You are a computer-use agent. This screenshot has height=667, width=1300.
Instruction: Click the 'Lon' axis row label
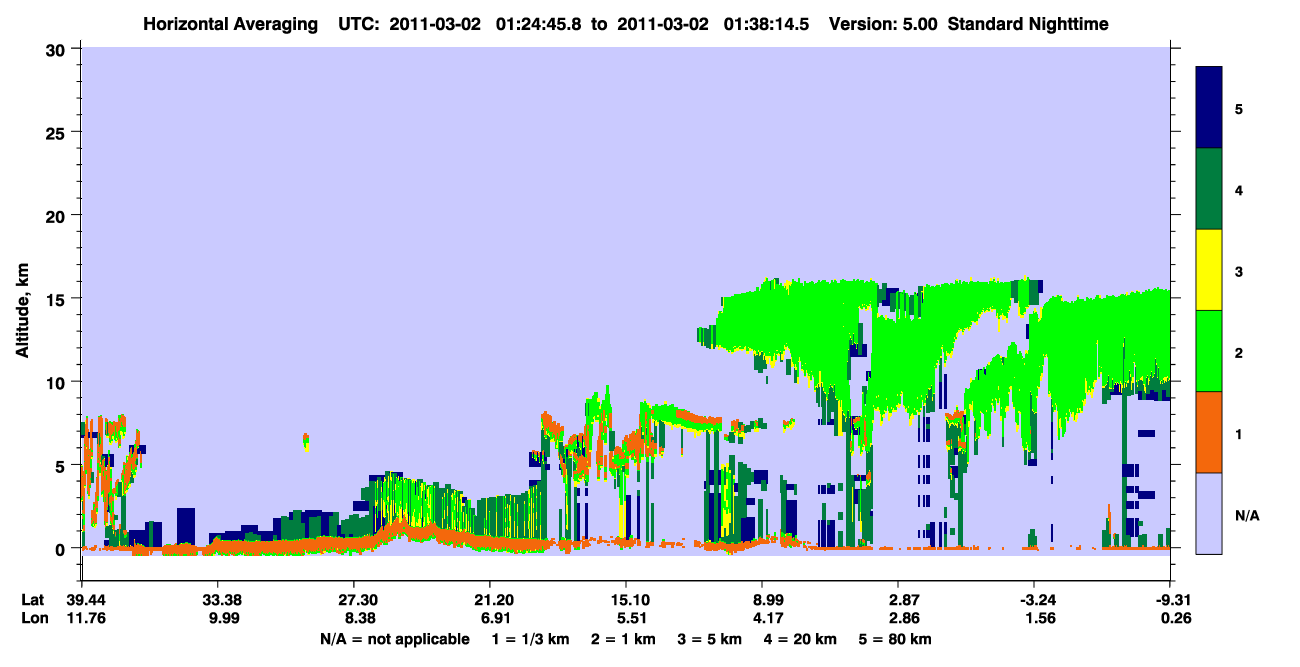pyautogui.click(x=33, y=618)
